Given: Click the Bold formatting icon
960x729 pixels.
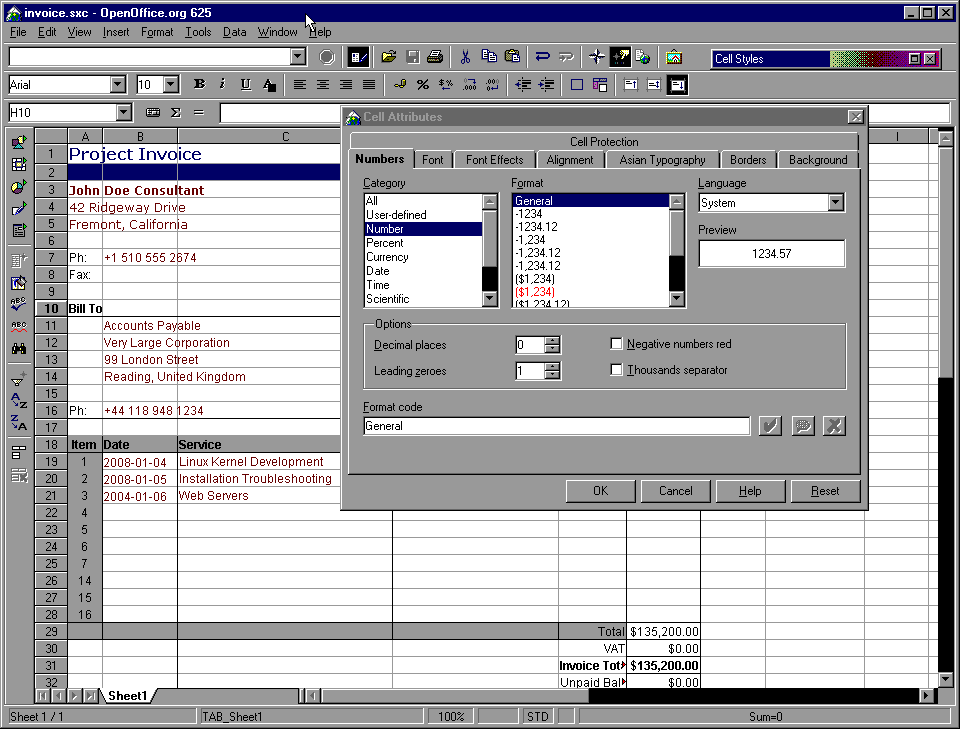Looking at the screenshot, I should [x=199, y=85].
